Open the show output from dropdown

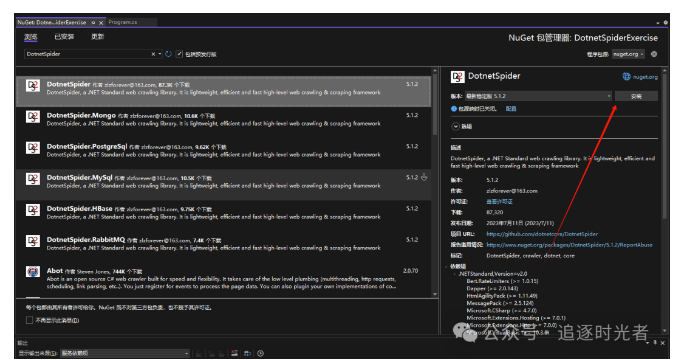124,353
